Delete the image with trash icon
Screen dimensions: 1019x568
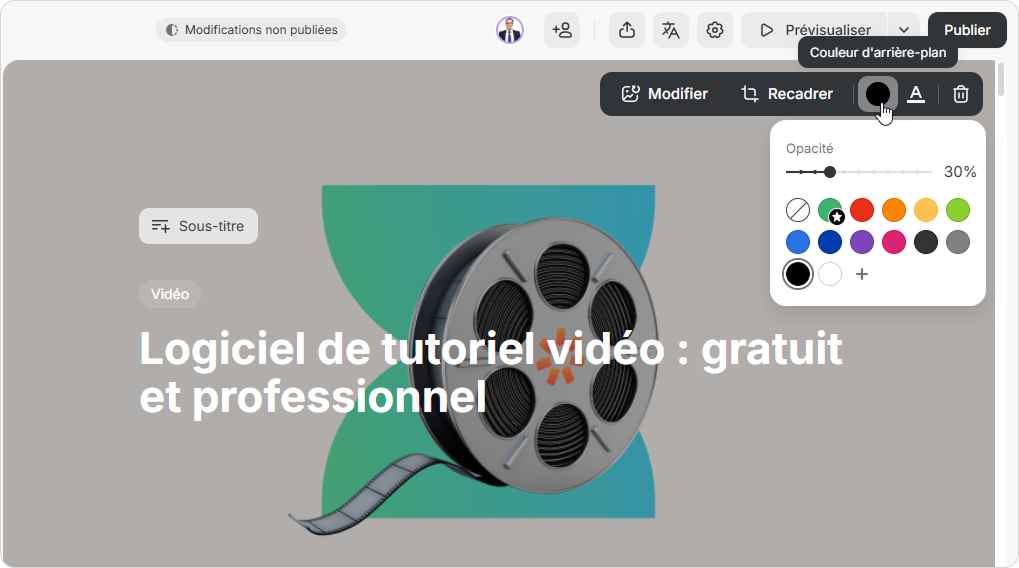(961, 94)
